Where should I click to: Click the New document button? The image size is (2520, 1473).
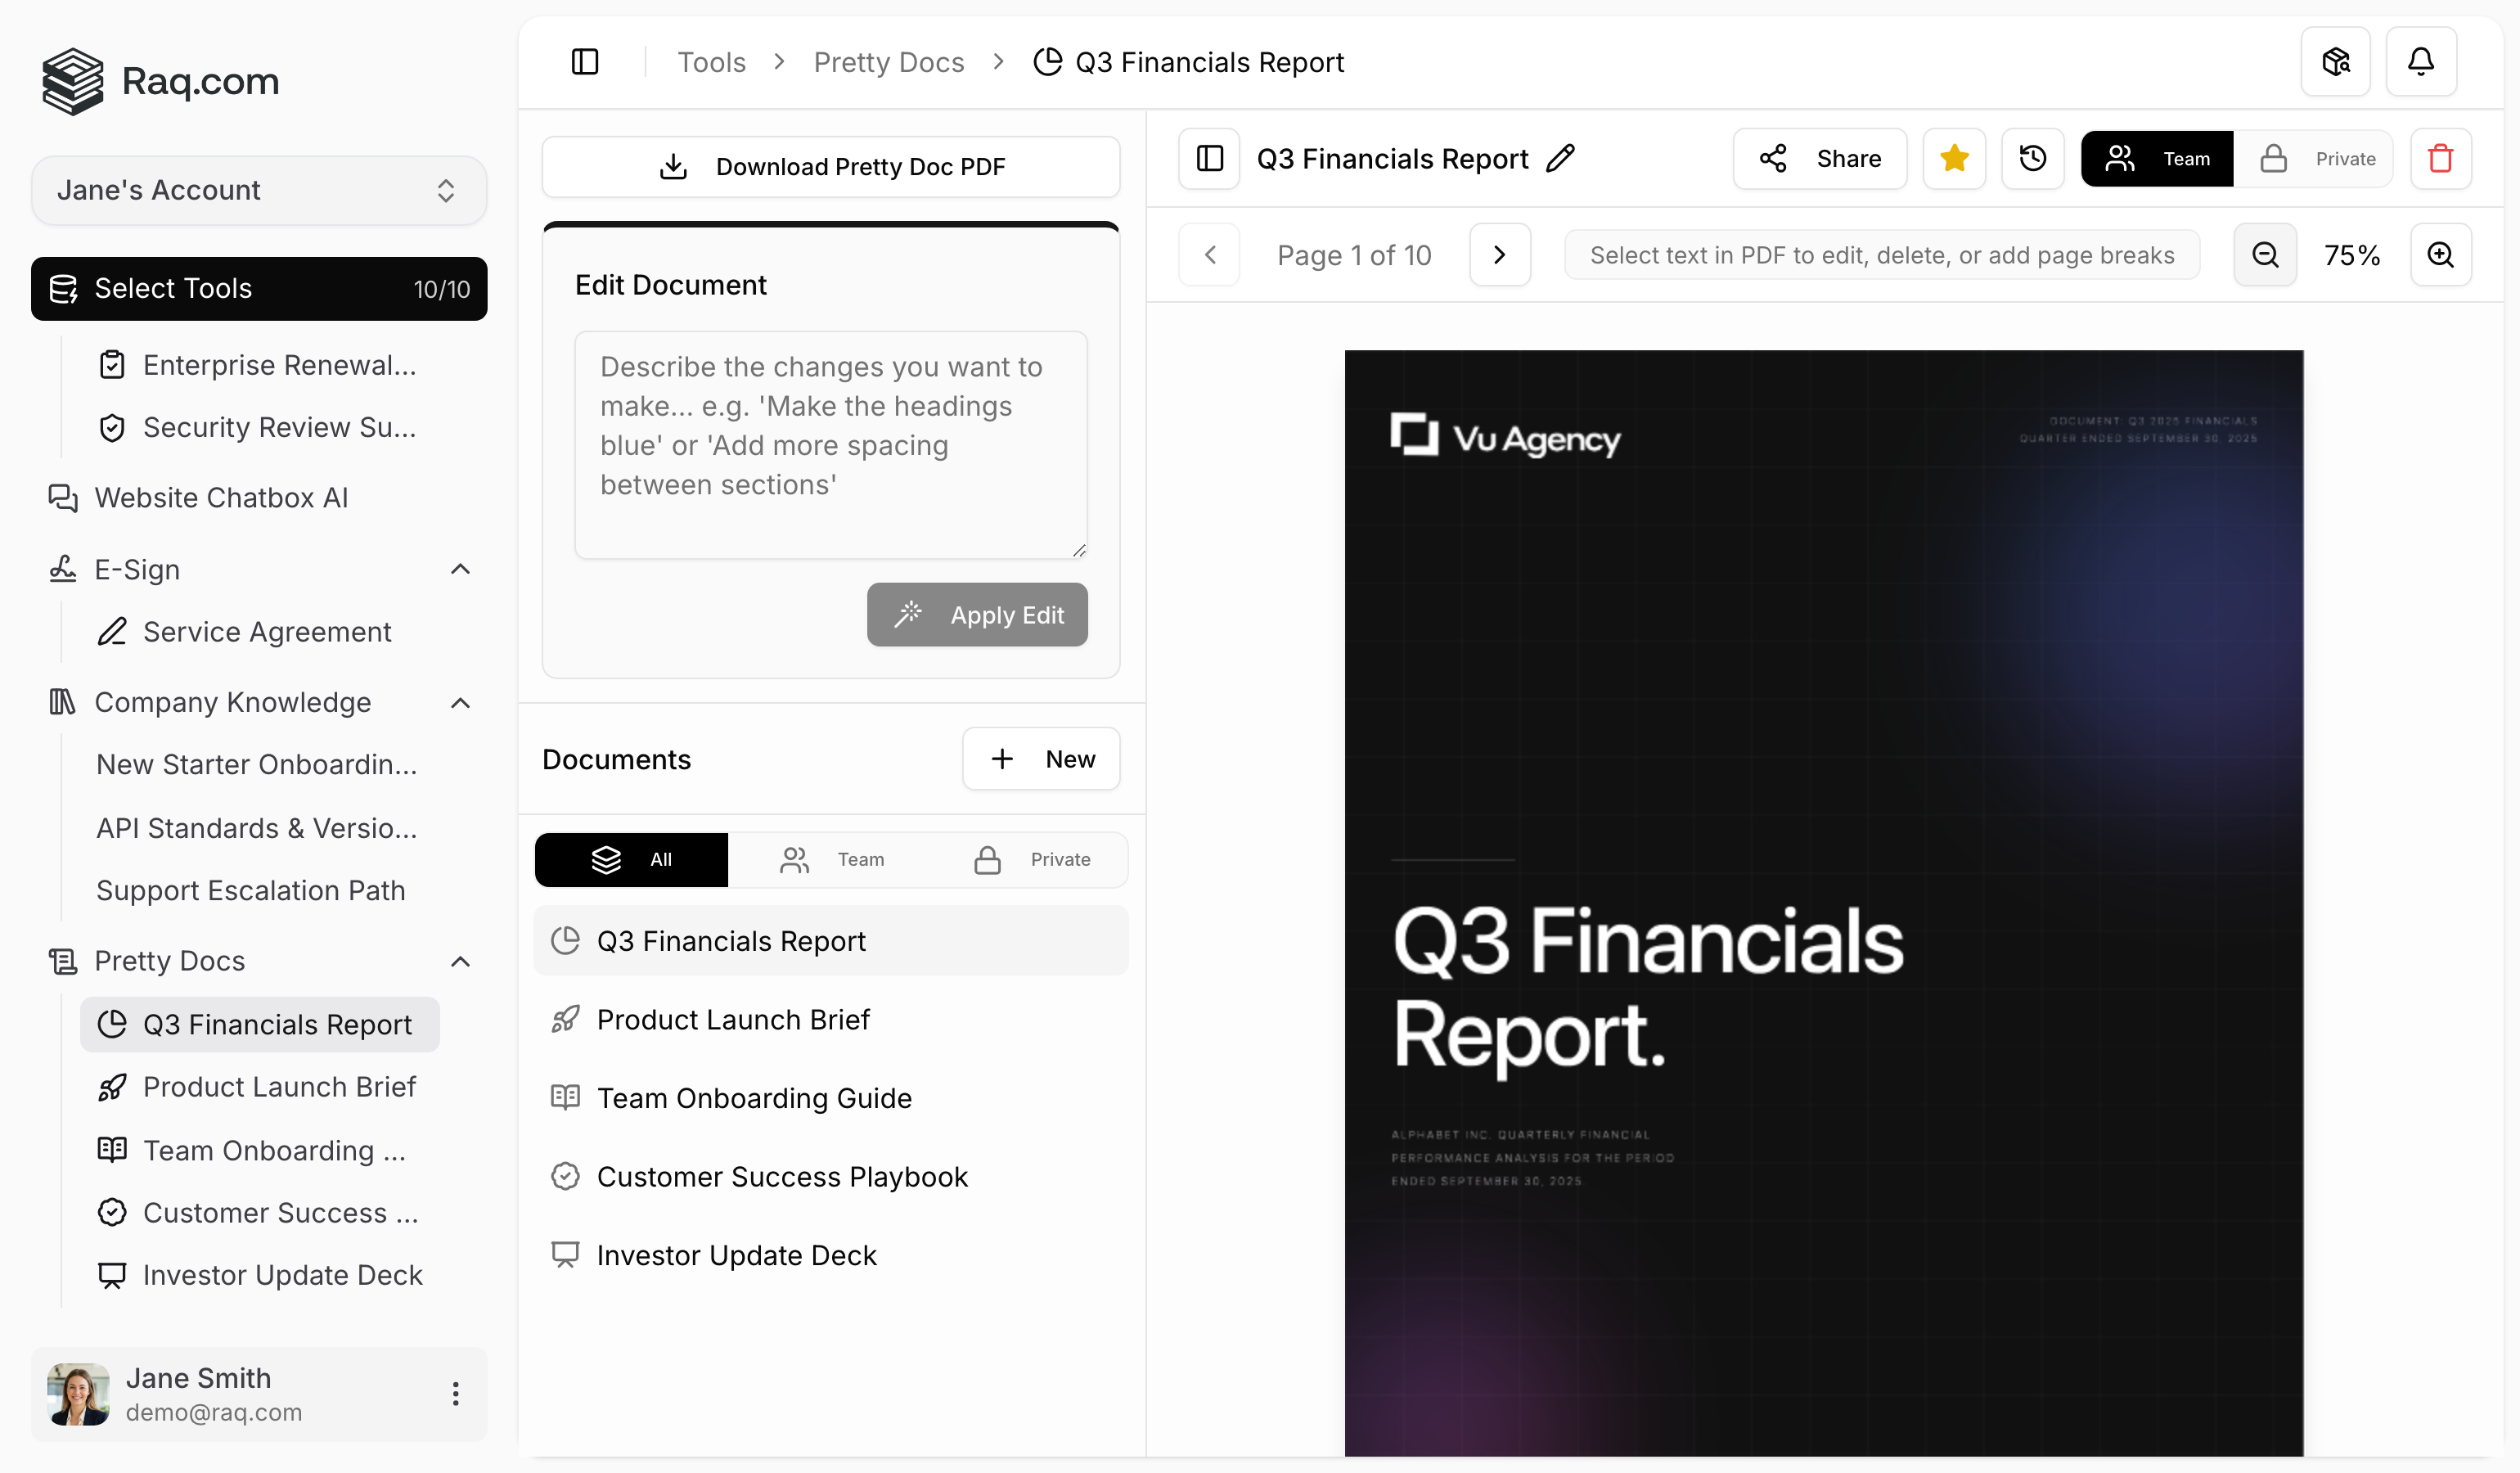click(1041, 759)
